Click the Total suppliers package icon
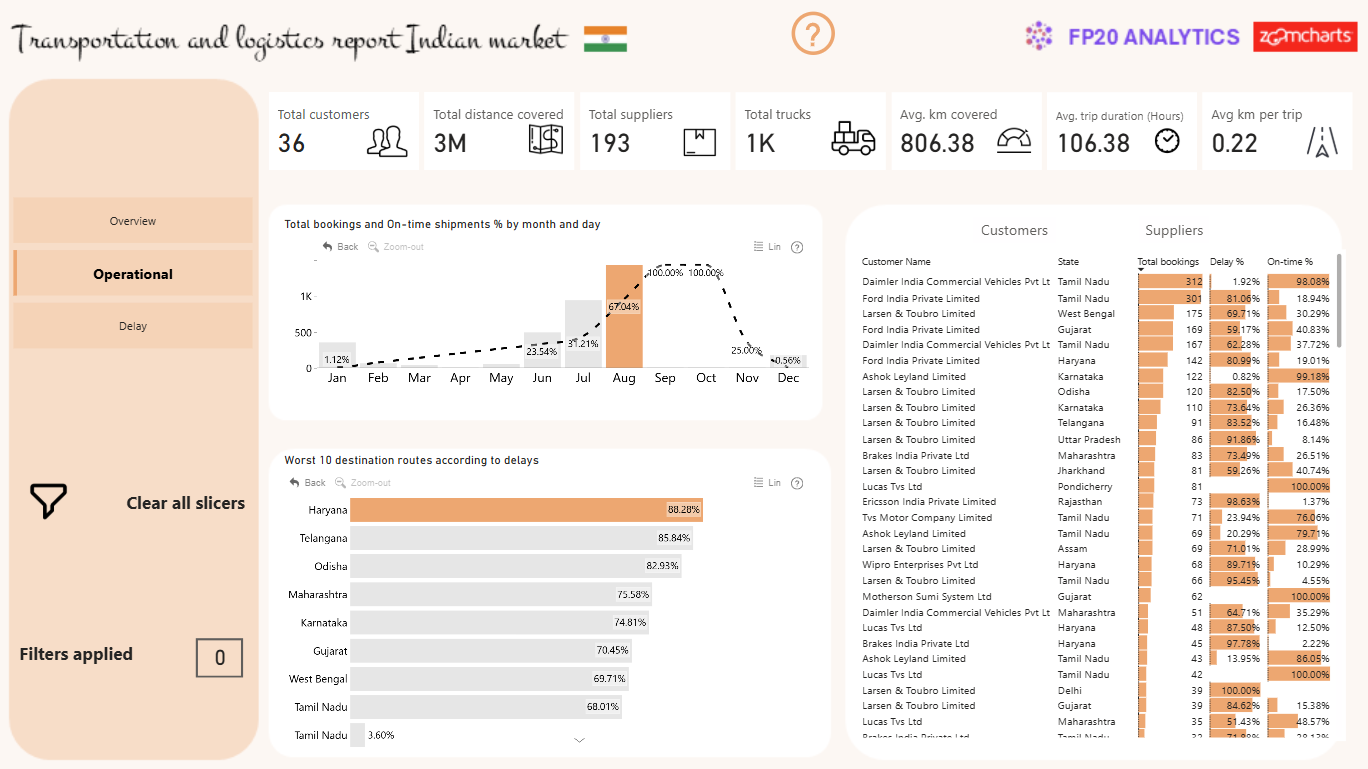 [x=700, y=142]
